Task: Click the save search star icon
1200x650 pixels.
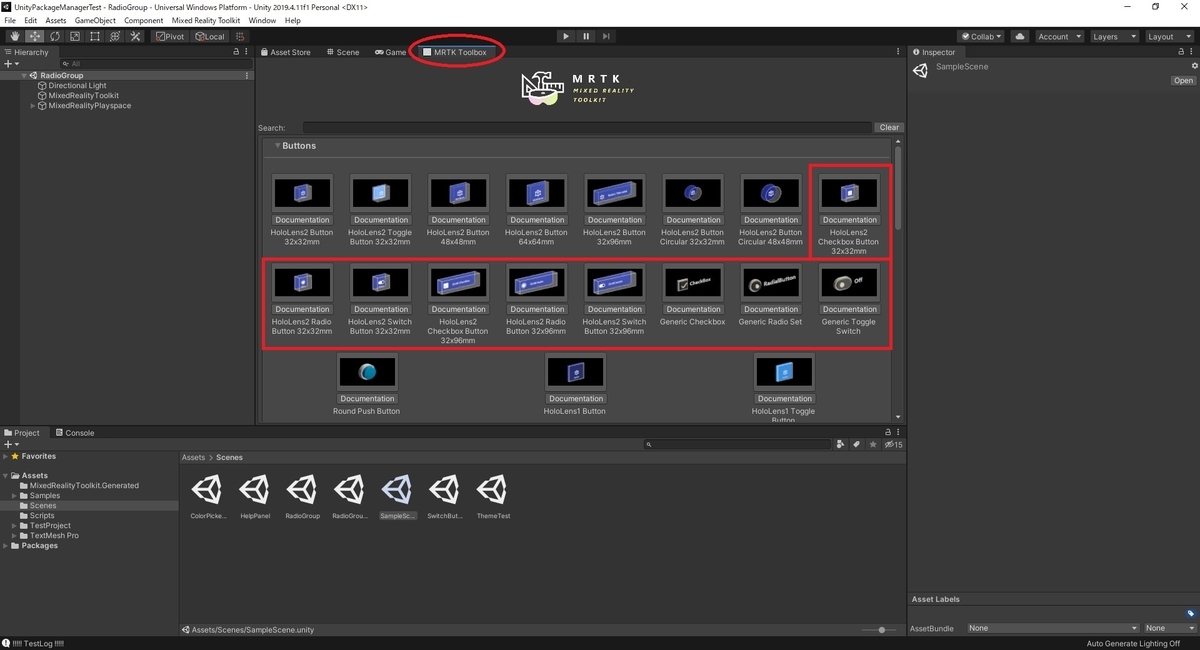Action: coord(873,444)
